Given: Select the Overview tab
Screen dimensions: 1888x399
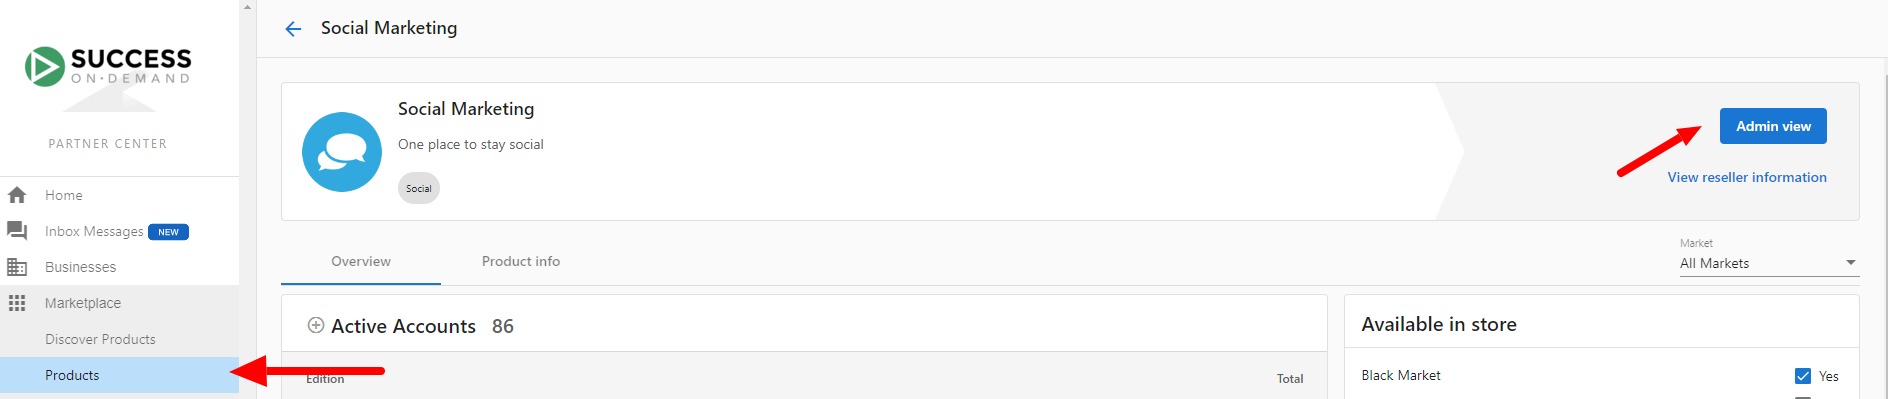Looking at the screenshot, I should (361, 261).
